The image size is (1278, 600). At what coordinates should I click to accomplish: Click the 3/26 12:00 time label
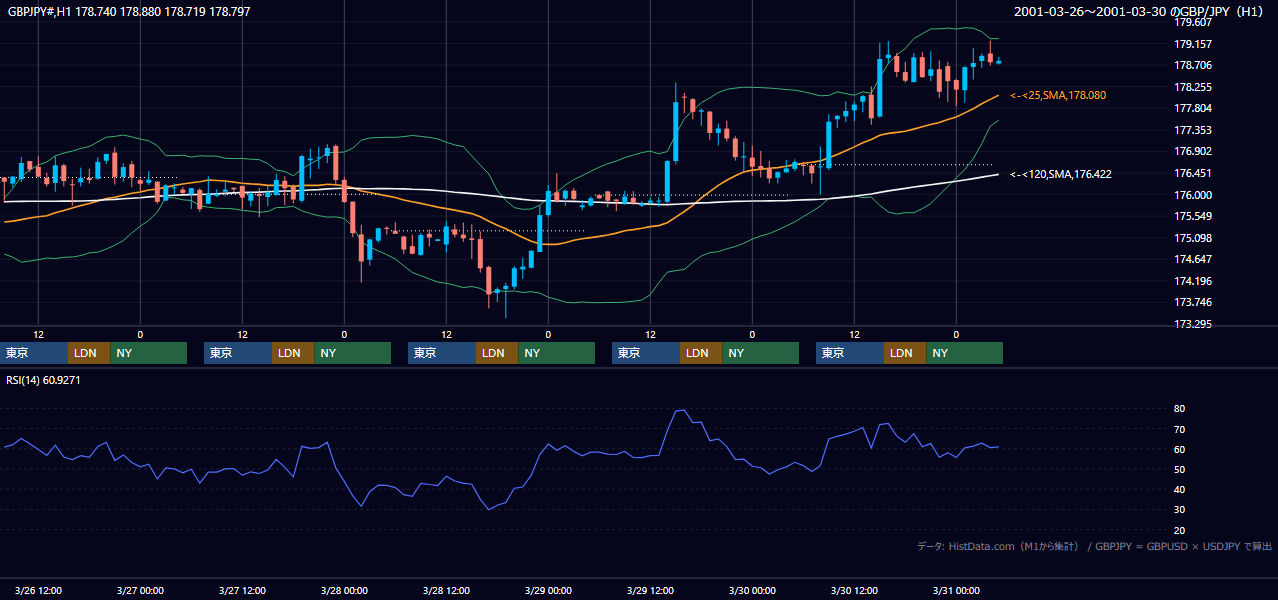point(38,591)
